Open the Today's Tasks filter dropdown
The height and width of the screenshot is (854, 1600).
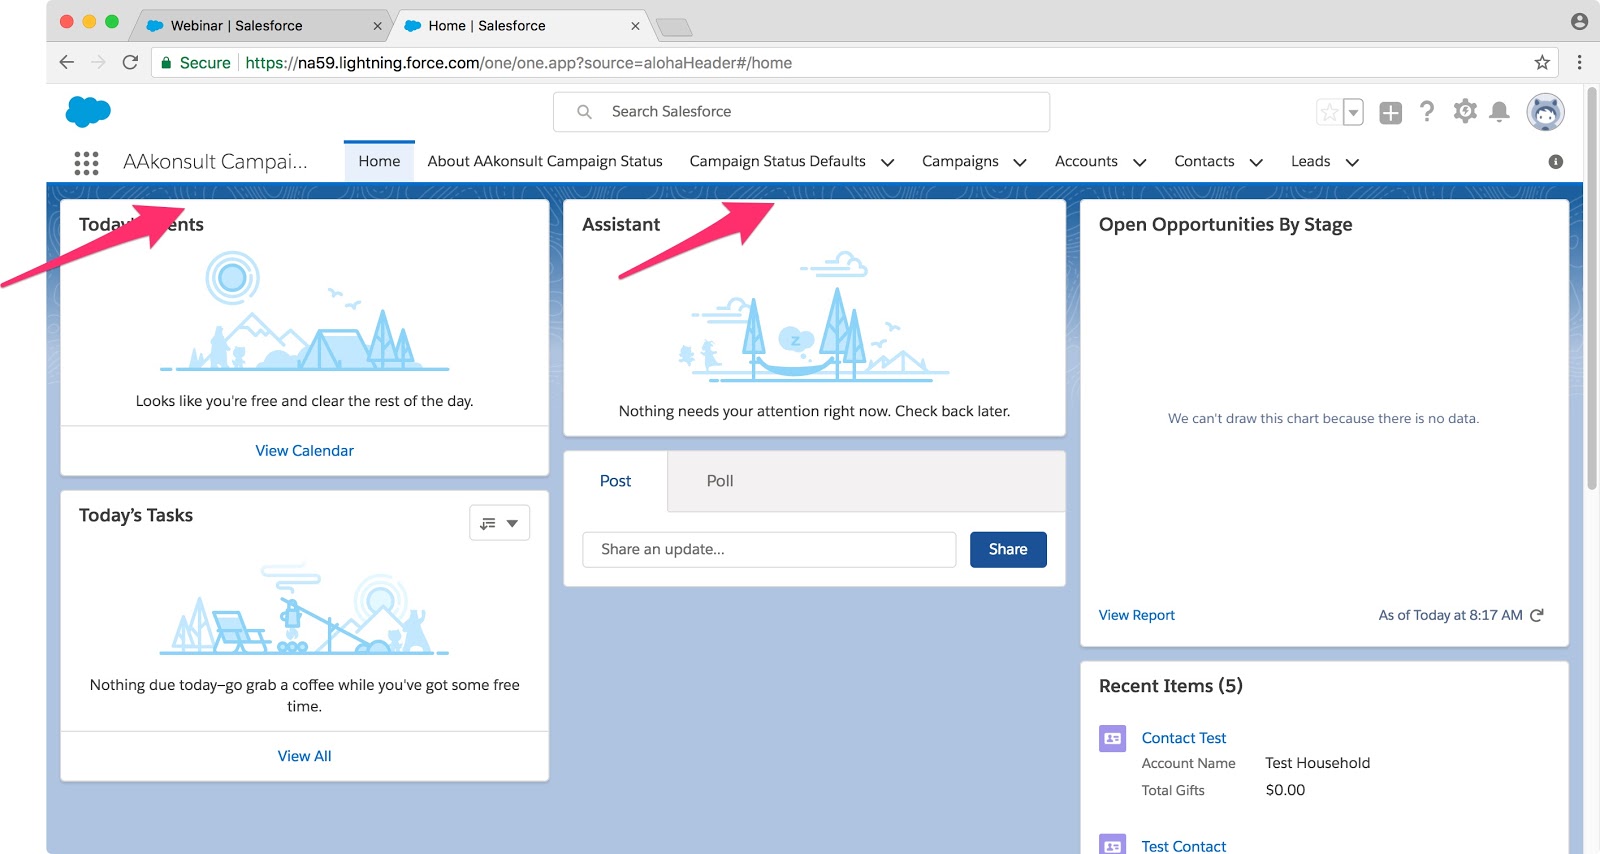(x=499, y=523)
